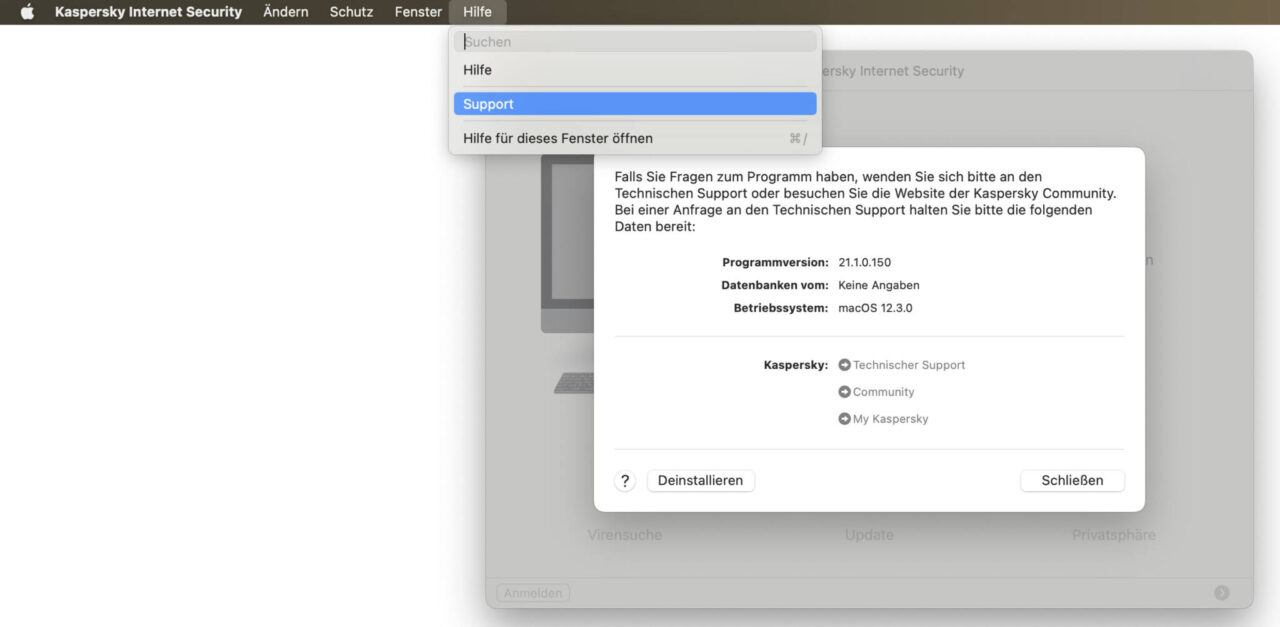Click the Deinstallieren button
The image size is (1280, 627).
pos(700,480)
